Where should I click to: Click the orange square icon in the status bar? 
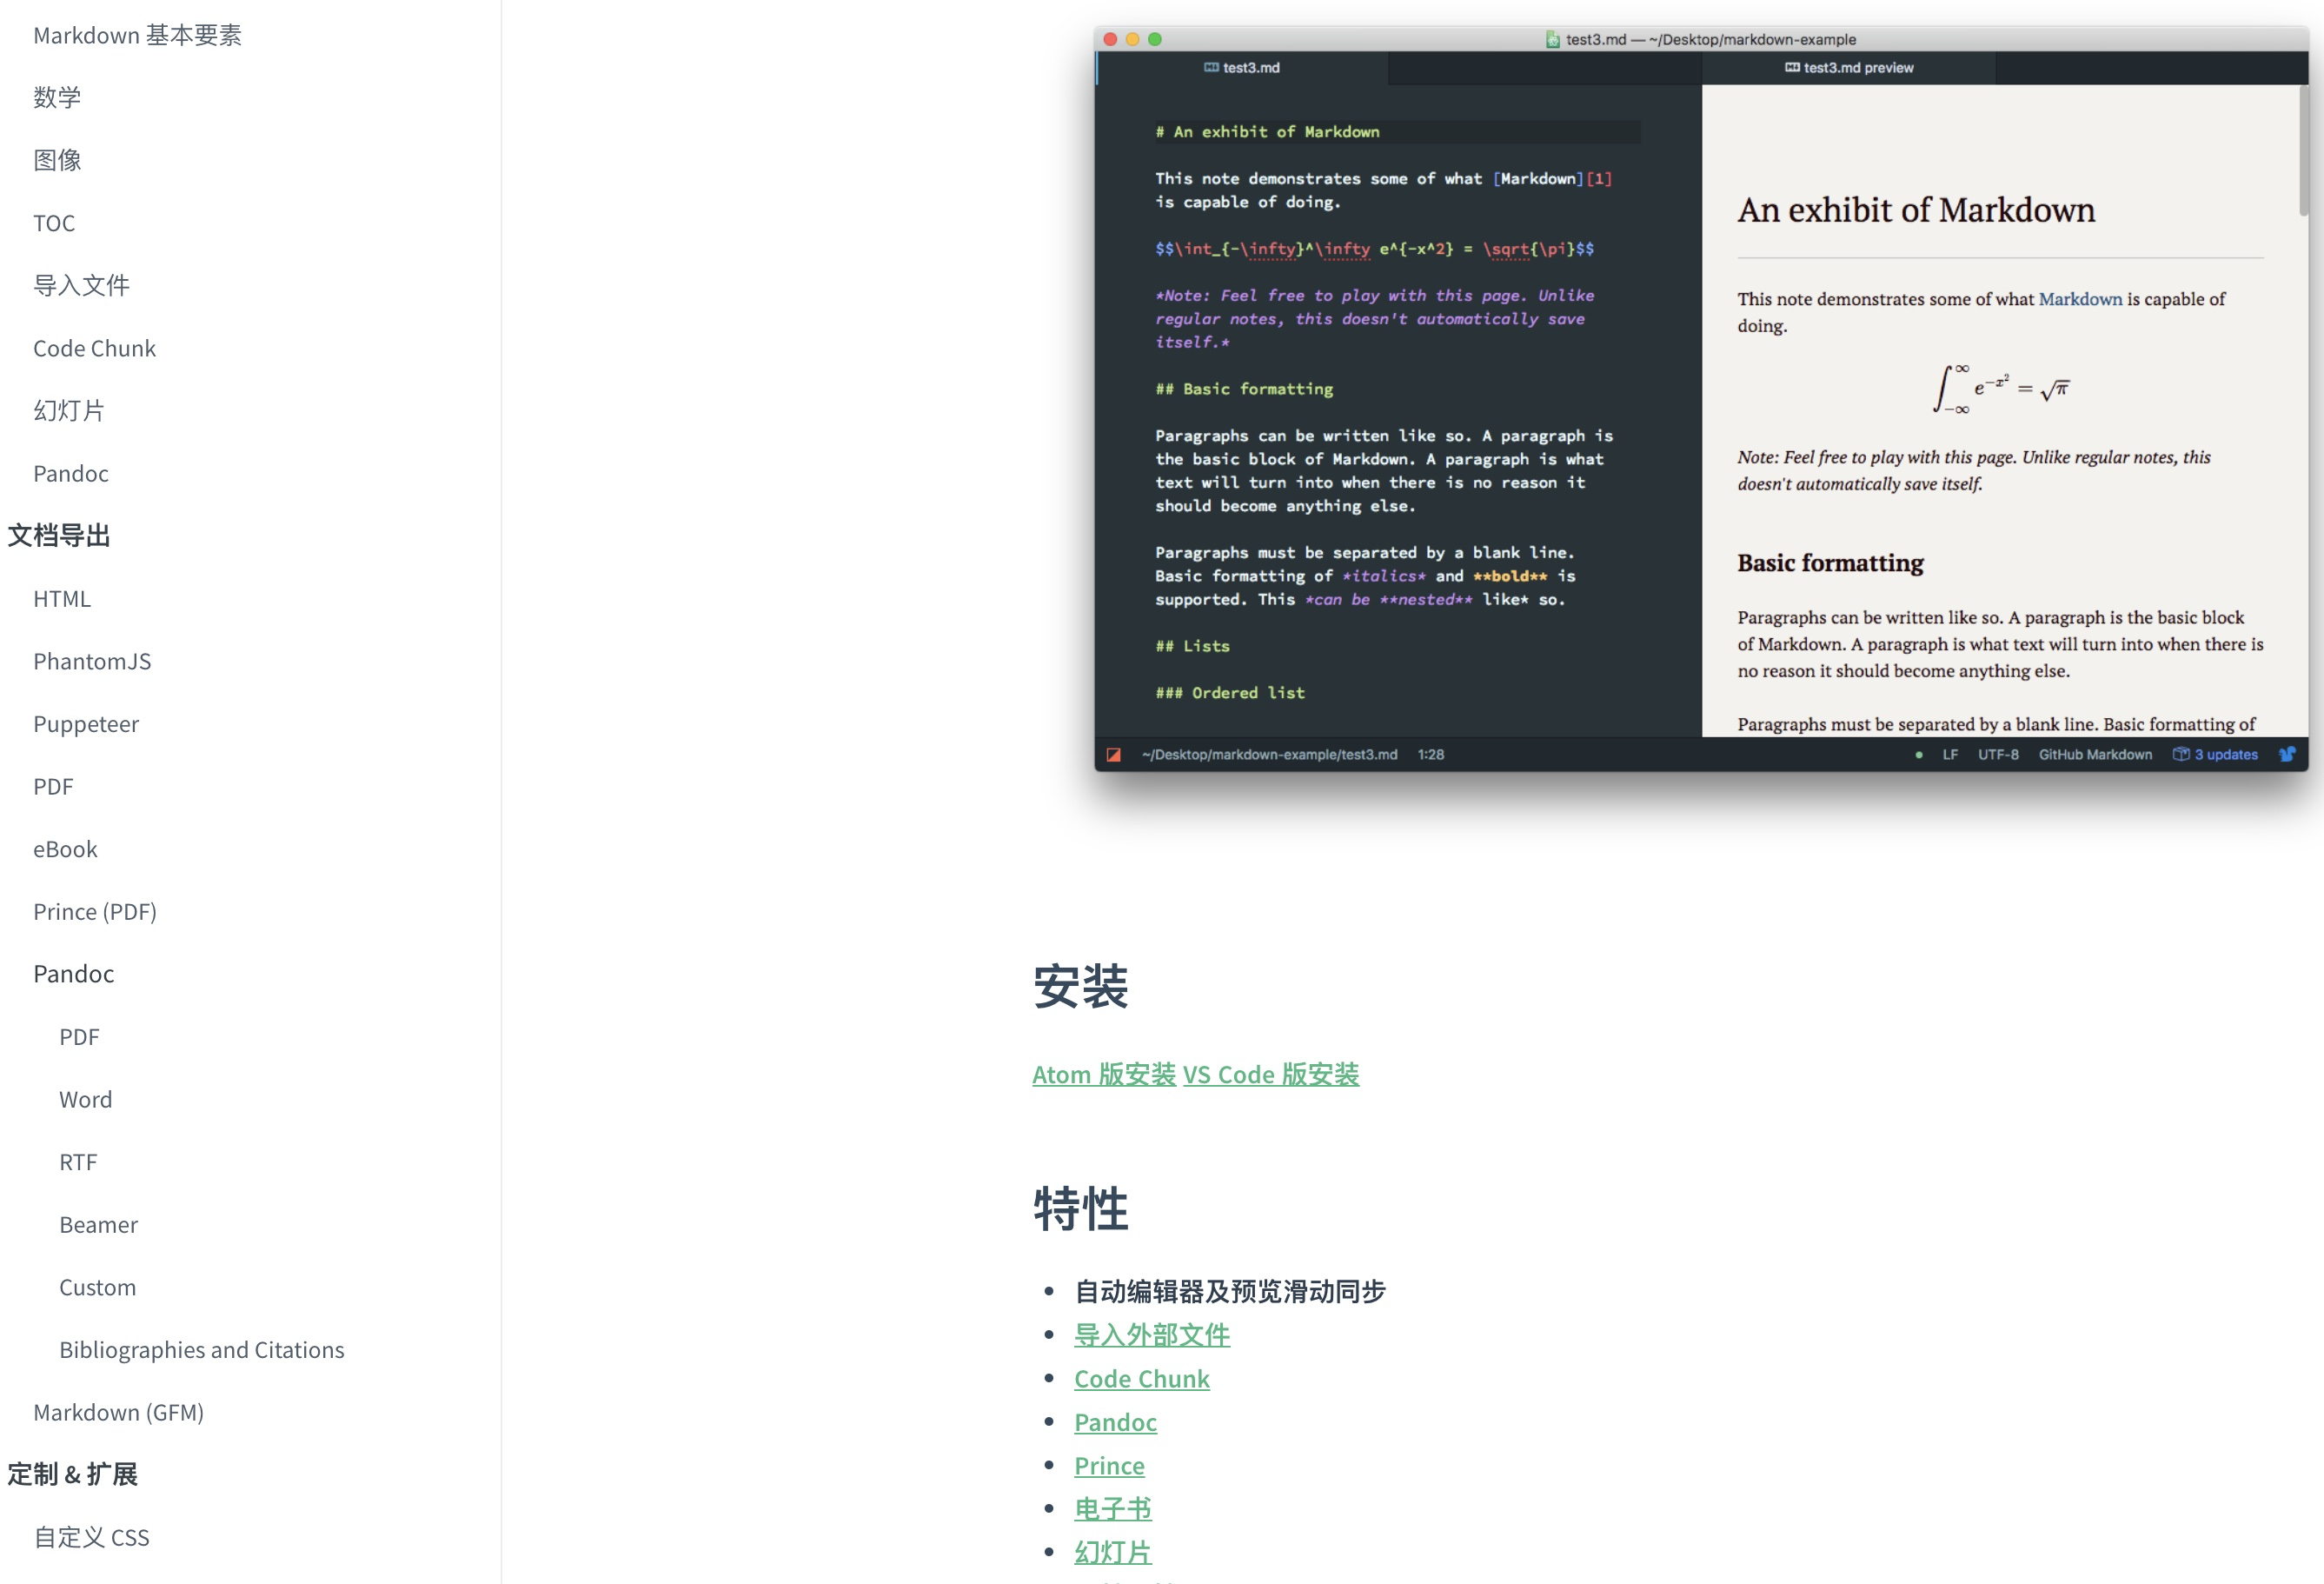click(1115, 755)
